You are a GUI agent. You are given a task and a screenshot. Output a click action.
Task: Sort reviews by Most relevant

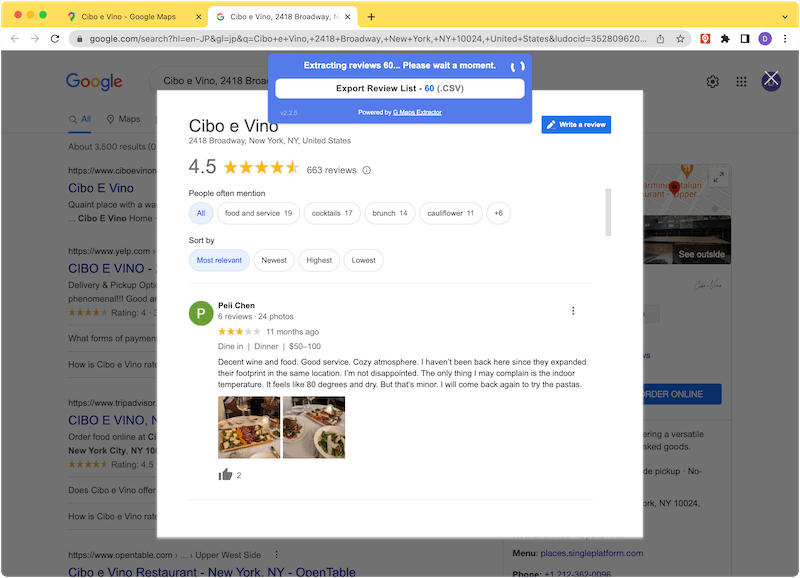219,260
